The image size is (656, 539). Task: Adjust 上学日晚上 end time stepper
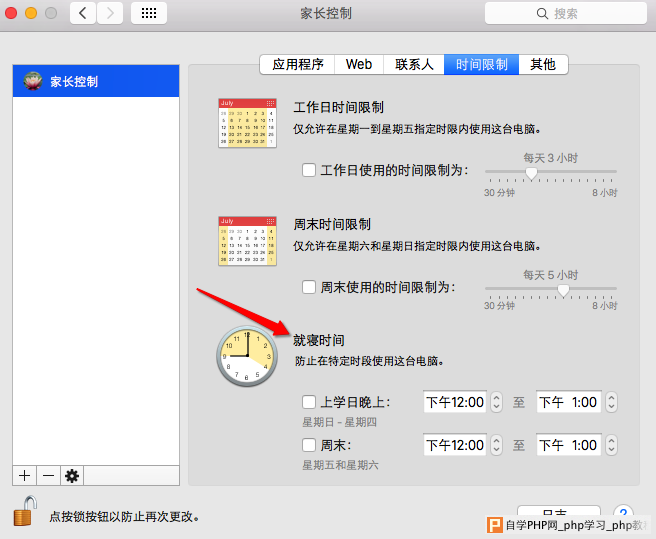click(611, 402)
